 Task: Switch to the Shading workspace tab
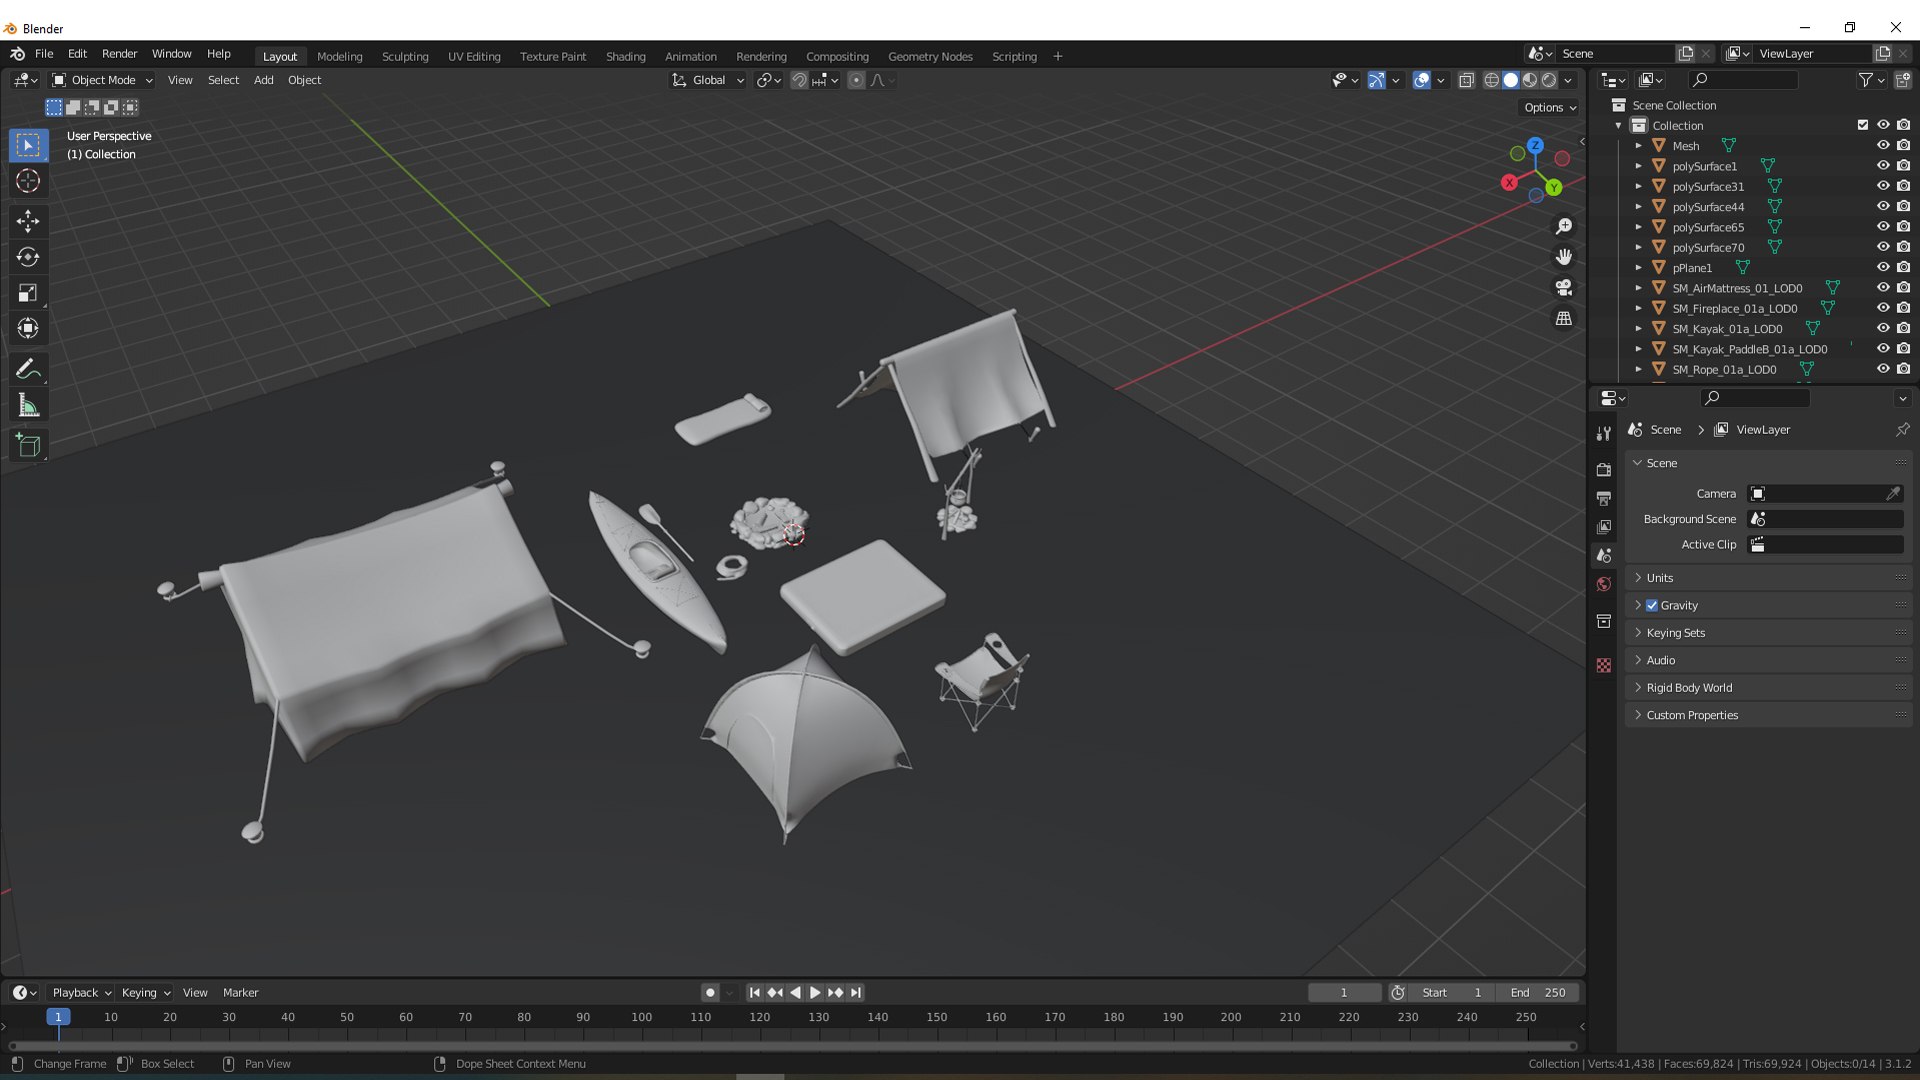626,57
